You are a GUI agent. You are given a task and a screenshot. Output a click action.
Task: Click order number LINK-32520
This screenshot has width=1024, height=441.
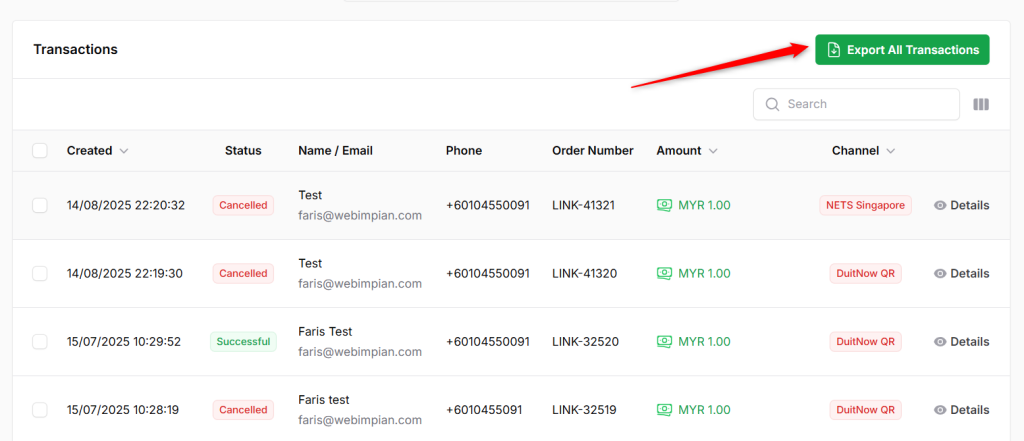(x=584, y=342)
